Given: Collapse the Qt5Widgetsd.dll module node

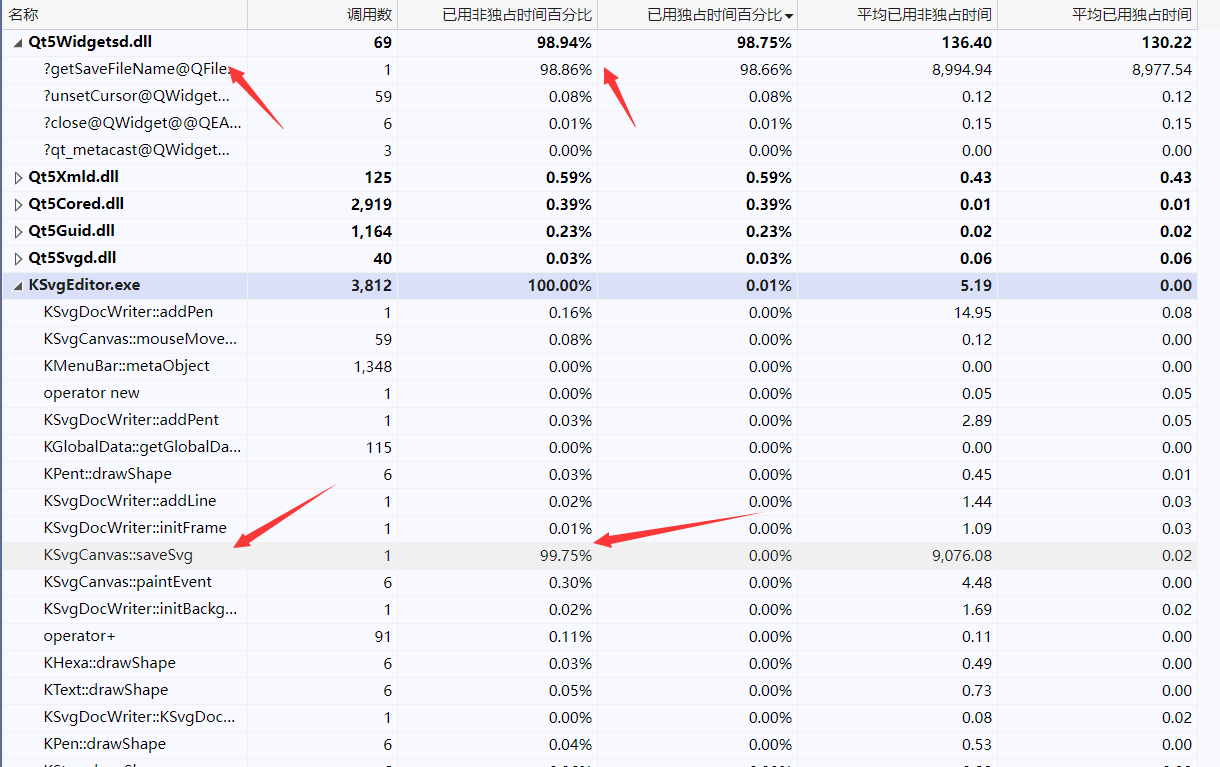Looking at the screenshot, I should 18,43.
